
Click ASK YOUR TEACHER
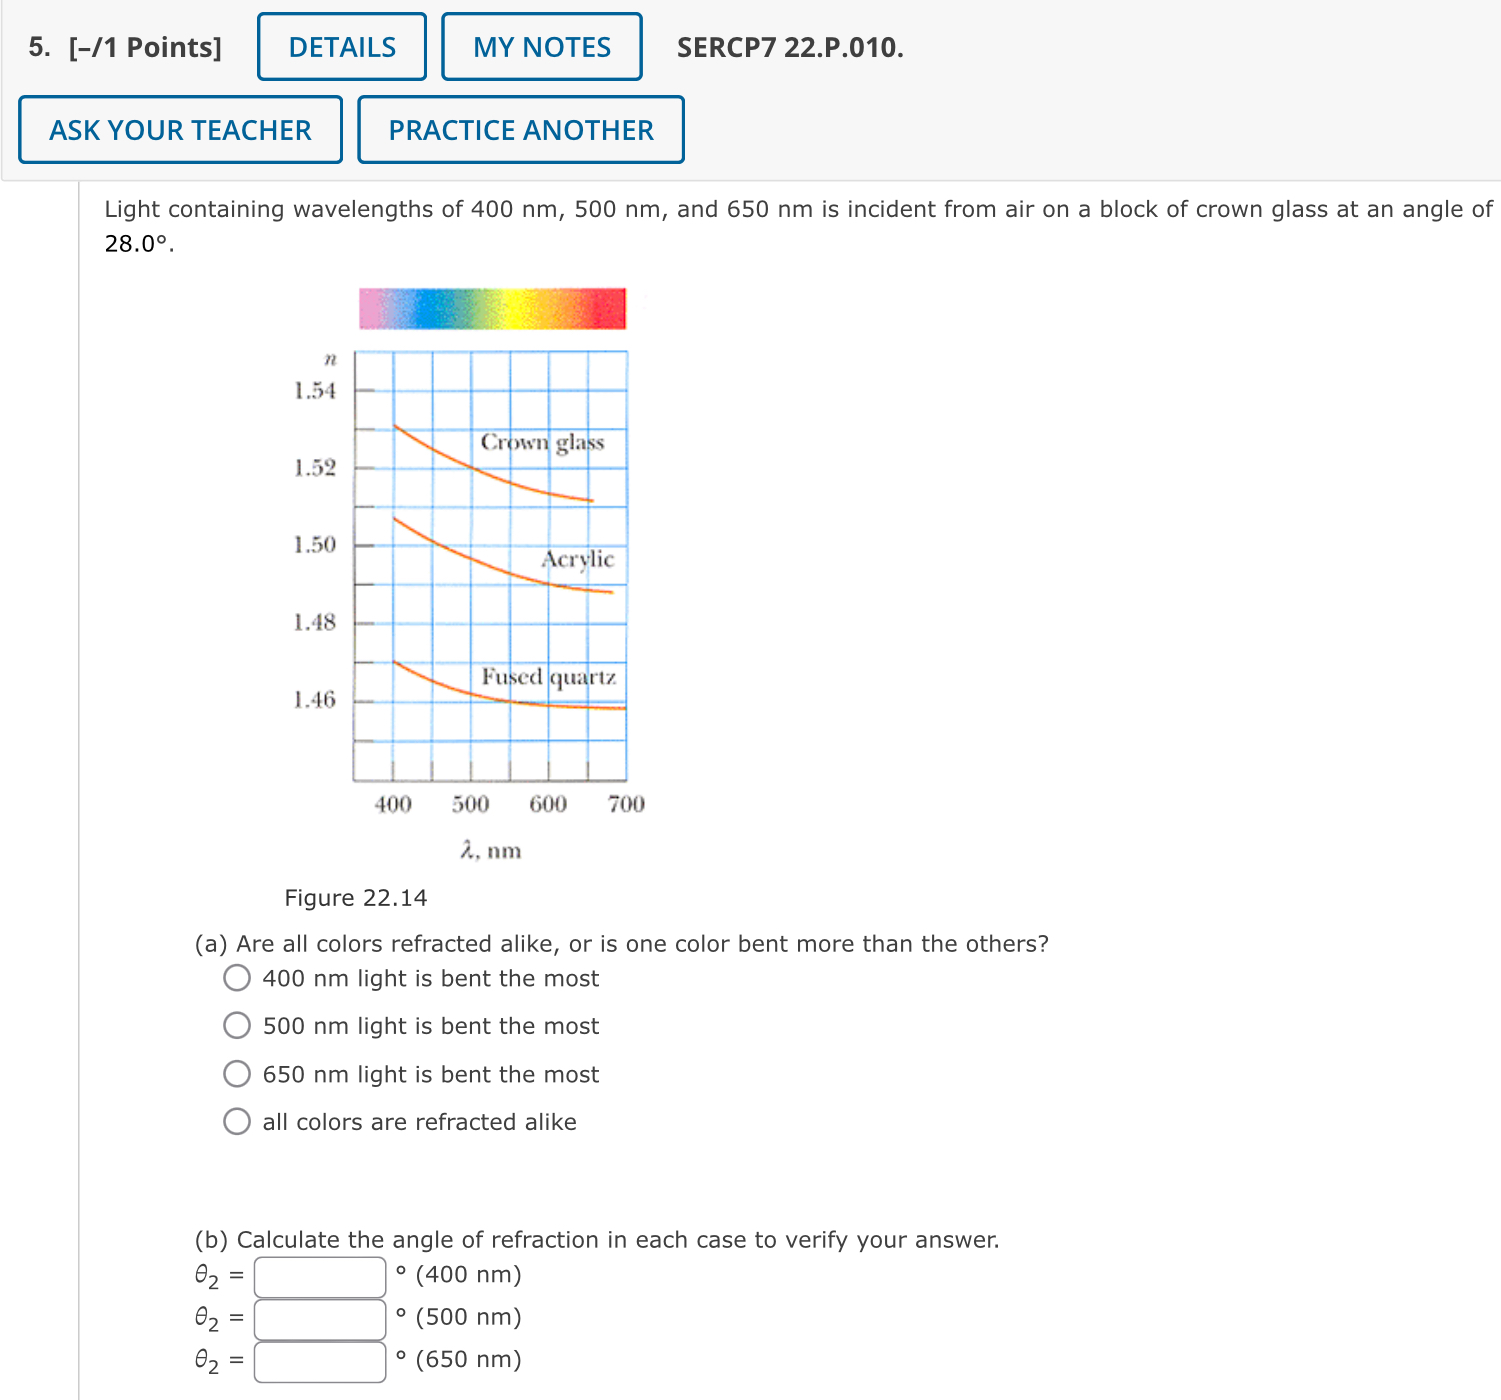click(x=180, y=129)
